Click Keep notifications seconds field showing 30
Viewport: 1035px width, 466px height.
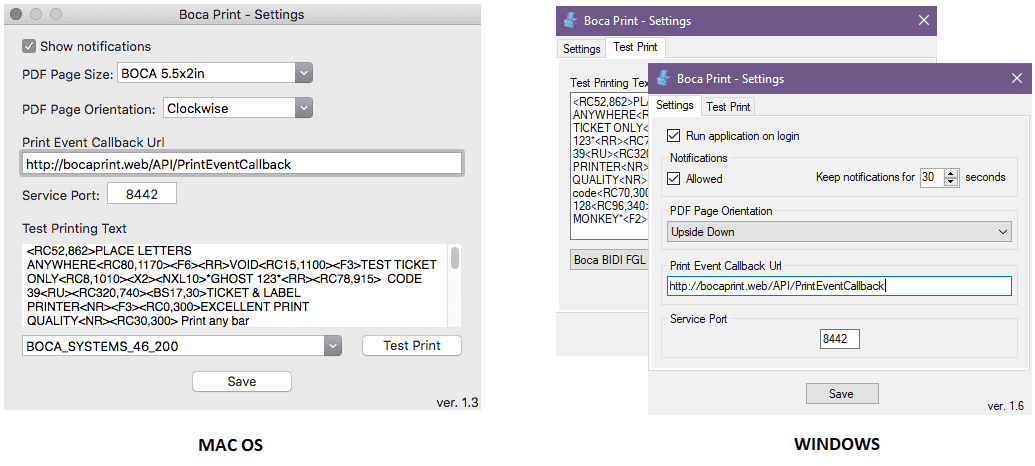pyautogui.click(x=932, y=177)
